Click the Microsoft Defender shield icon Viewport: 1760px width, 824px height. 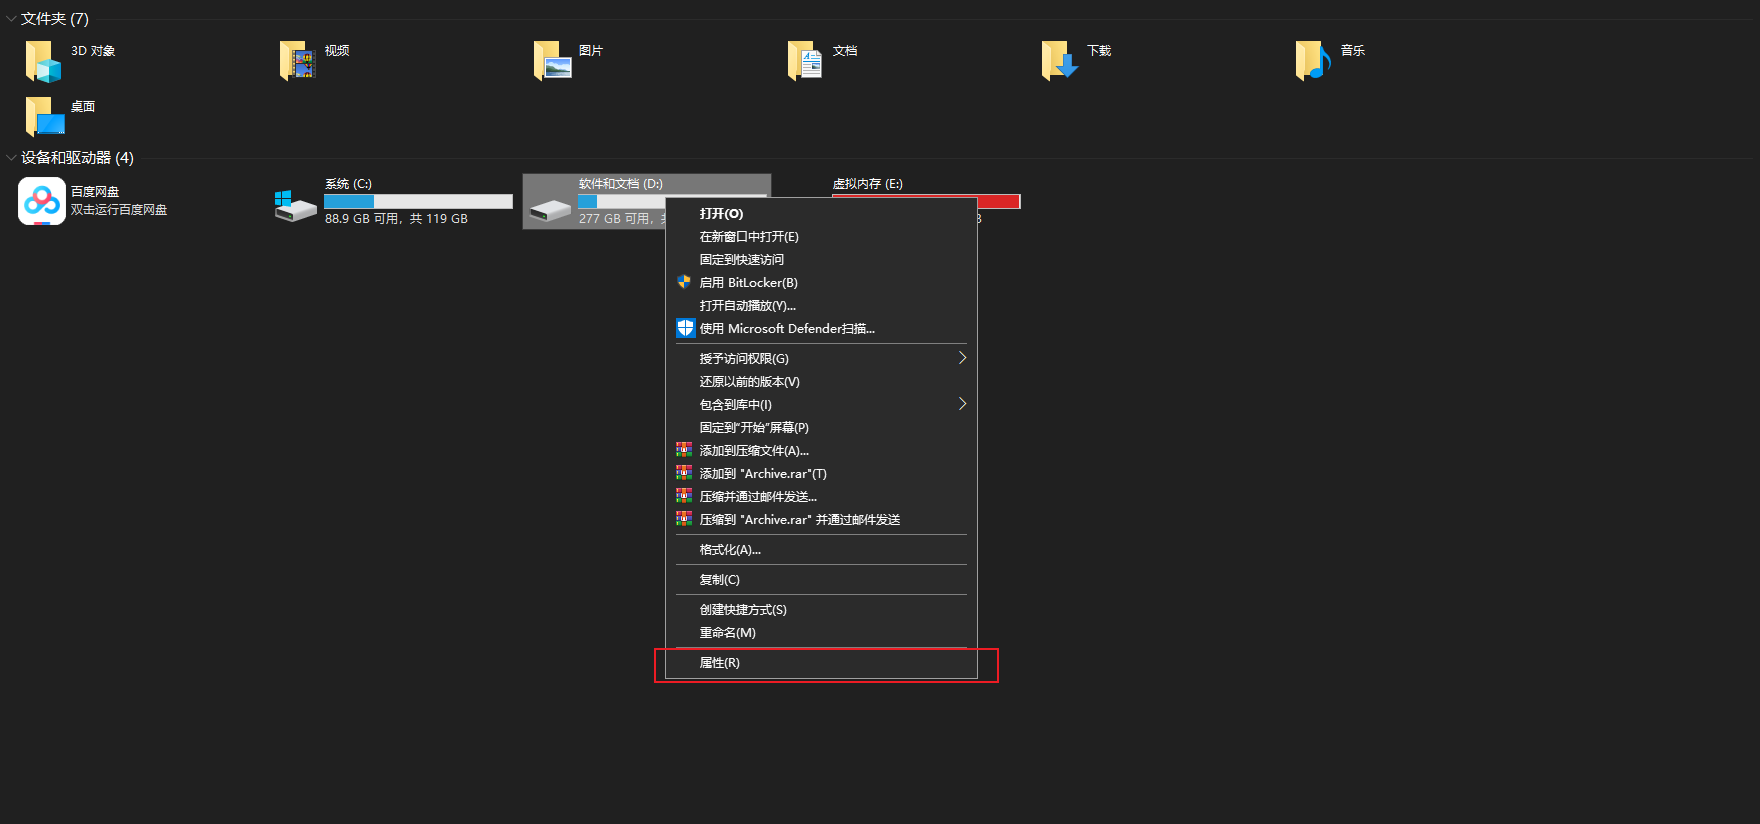[x=685, y=328]
